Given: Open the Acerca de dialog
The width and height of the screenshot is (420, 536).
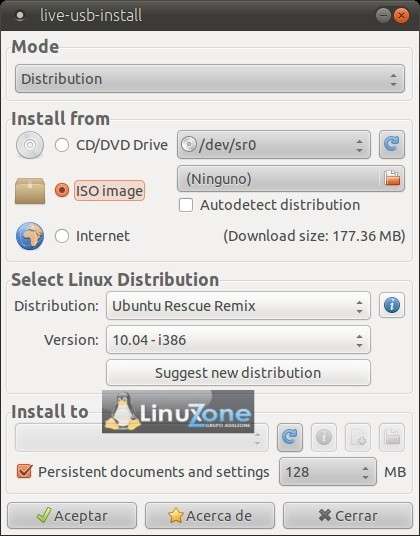Looking at the screenshot, I should tap(210, 515).
